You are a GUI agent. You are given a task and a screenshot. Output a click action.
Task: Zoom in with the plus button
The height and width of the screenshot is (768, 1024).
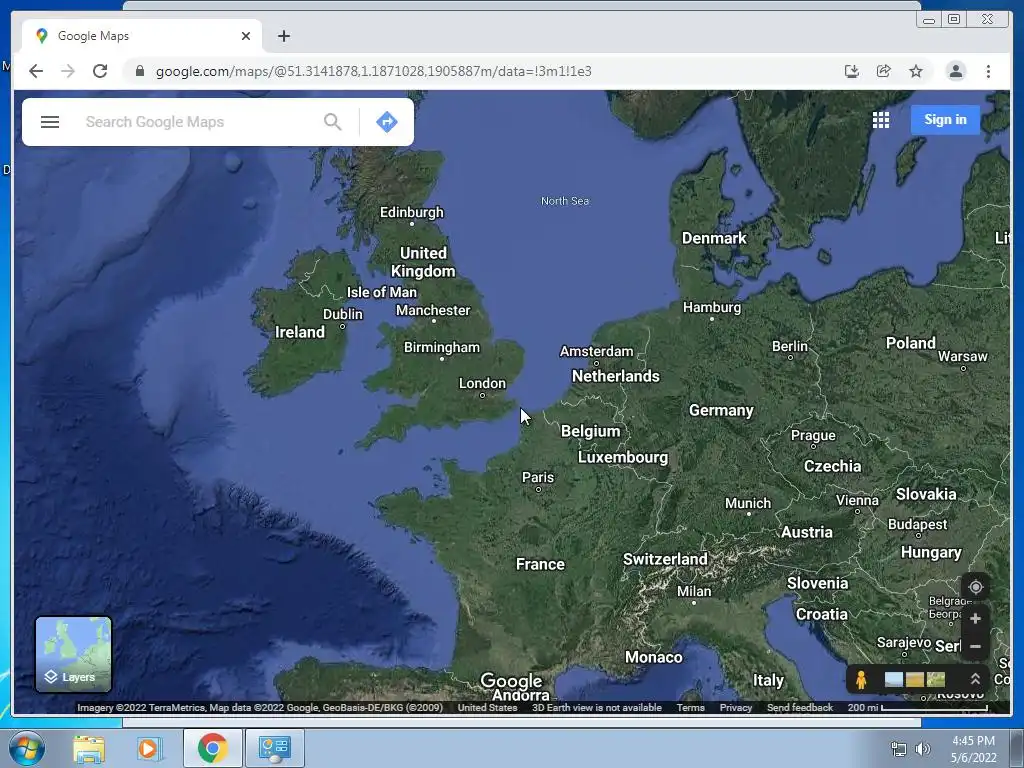click(x=975, y=618)
